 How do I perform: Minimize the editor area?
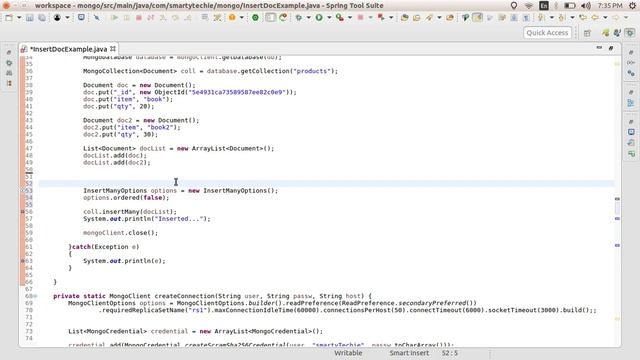point(599,48)
